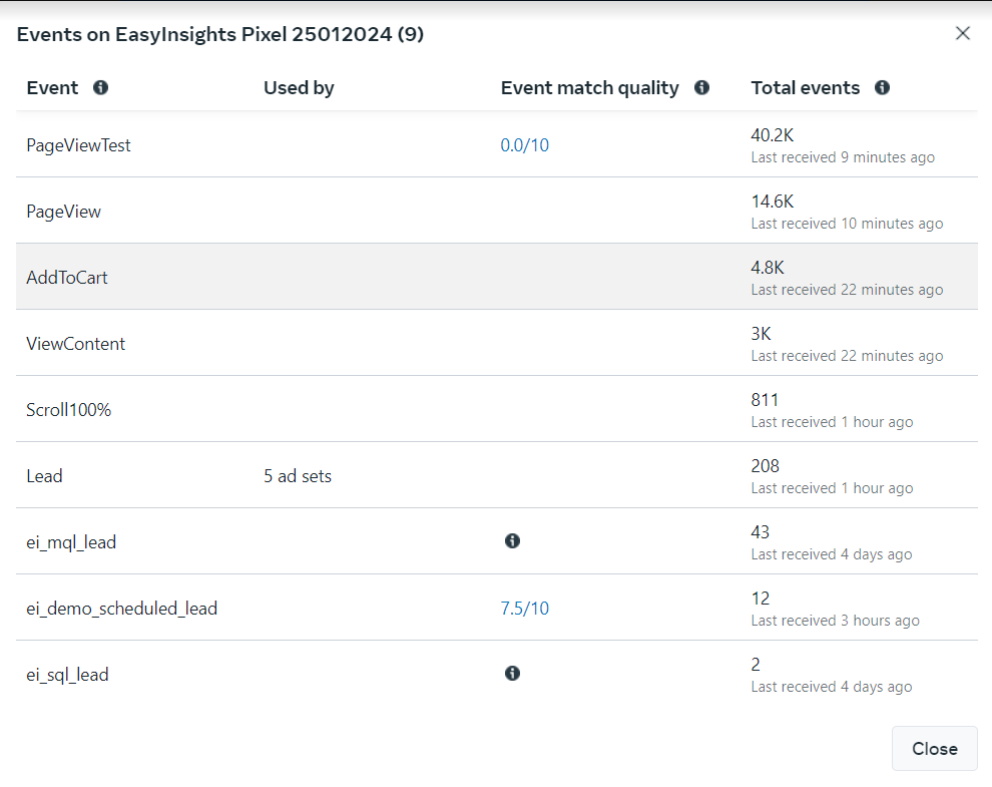Click info icon in ei_mql_lead row

[512, 541]
